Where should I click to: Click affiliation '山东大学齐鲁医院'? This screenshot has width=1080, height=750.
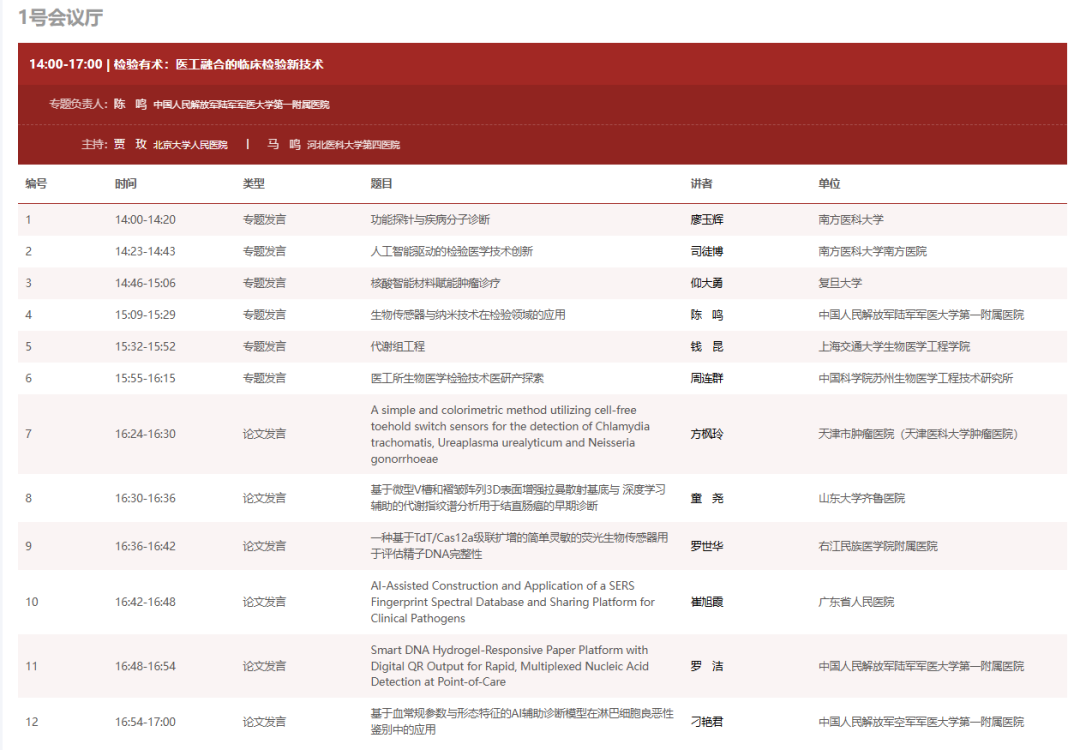point(862,498)
